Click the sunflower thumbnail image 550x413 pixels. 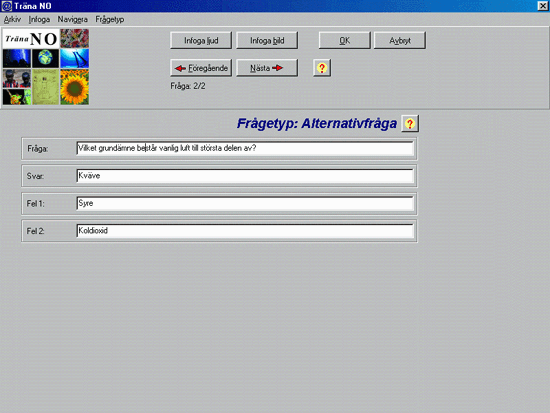(x=74, y=87)
